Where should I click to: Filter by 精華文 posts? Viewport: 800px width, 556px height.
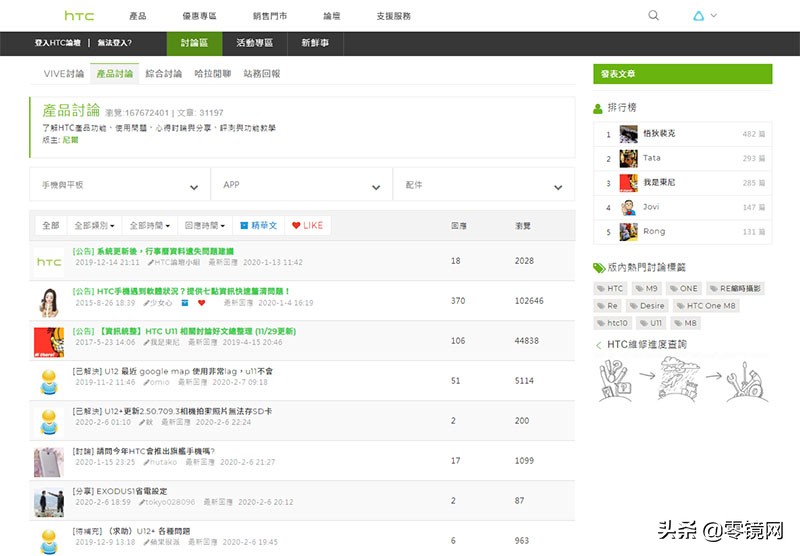click(x=259, y=225)
